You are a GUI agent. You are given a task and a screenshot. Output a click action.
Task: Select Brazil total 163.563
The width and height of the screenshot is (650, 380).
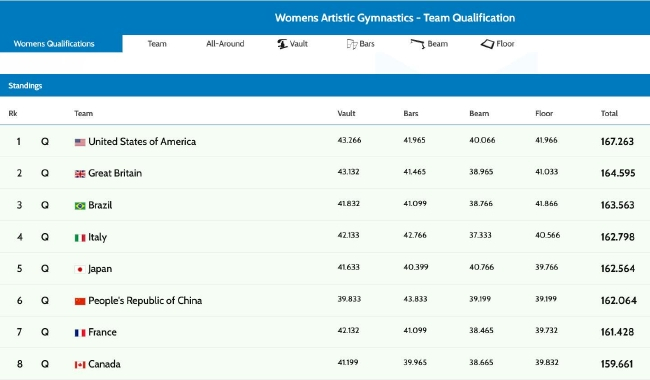[x=618, y=205]
